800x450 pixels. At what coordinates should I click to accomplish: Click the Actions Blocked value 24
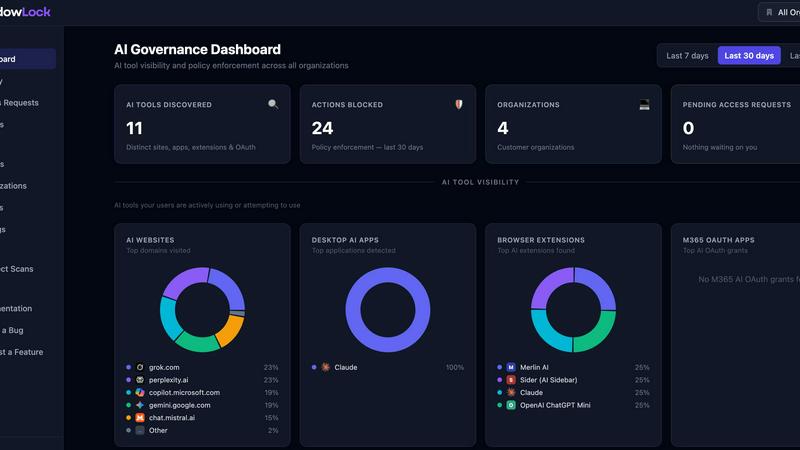(x=322, y=128)
